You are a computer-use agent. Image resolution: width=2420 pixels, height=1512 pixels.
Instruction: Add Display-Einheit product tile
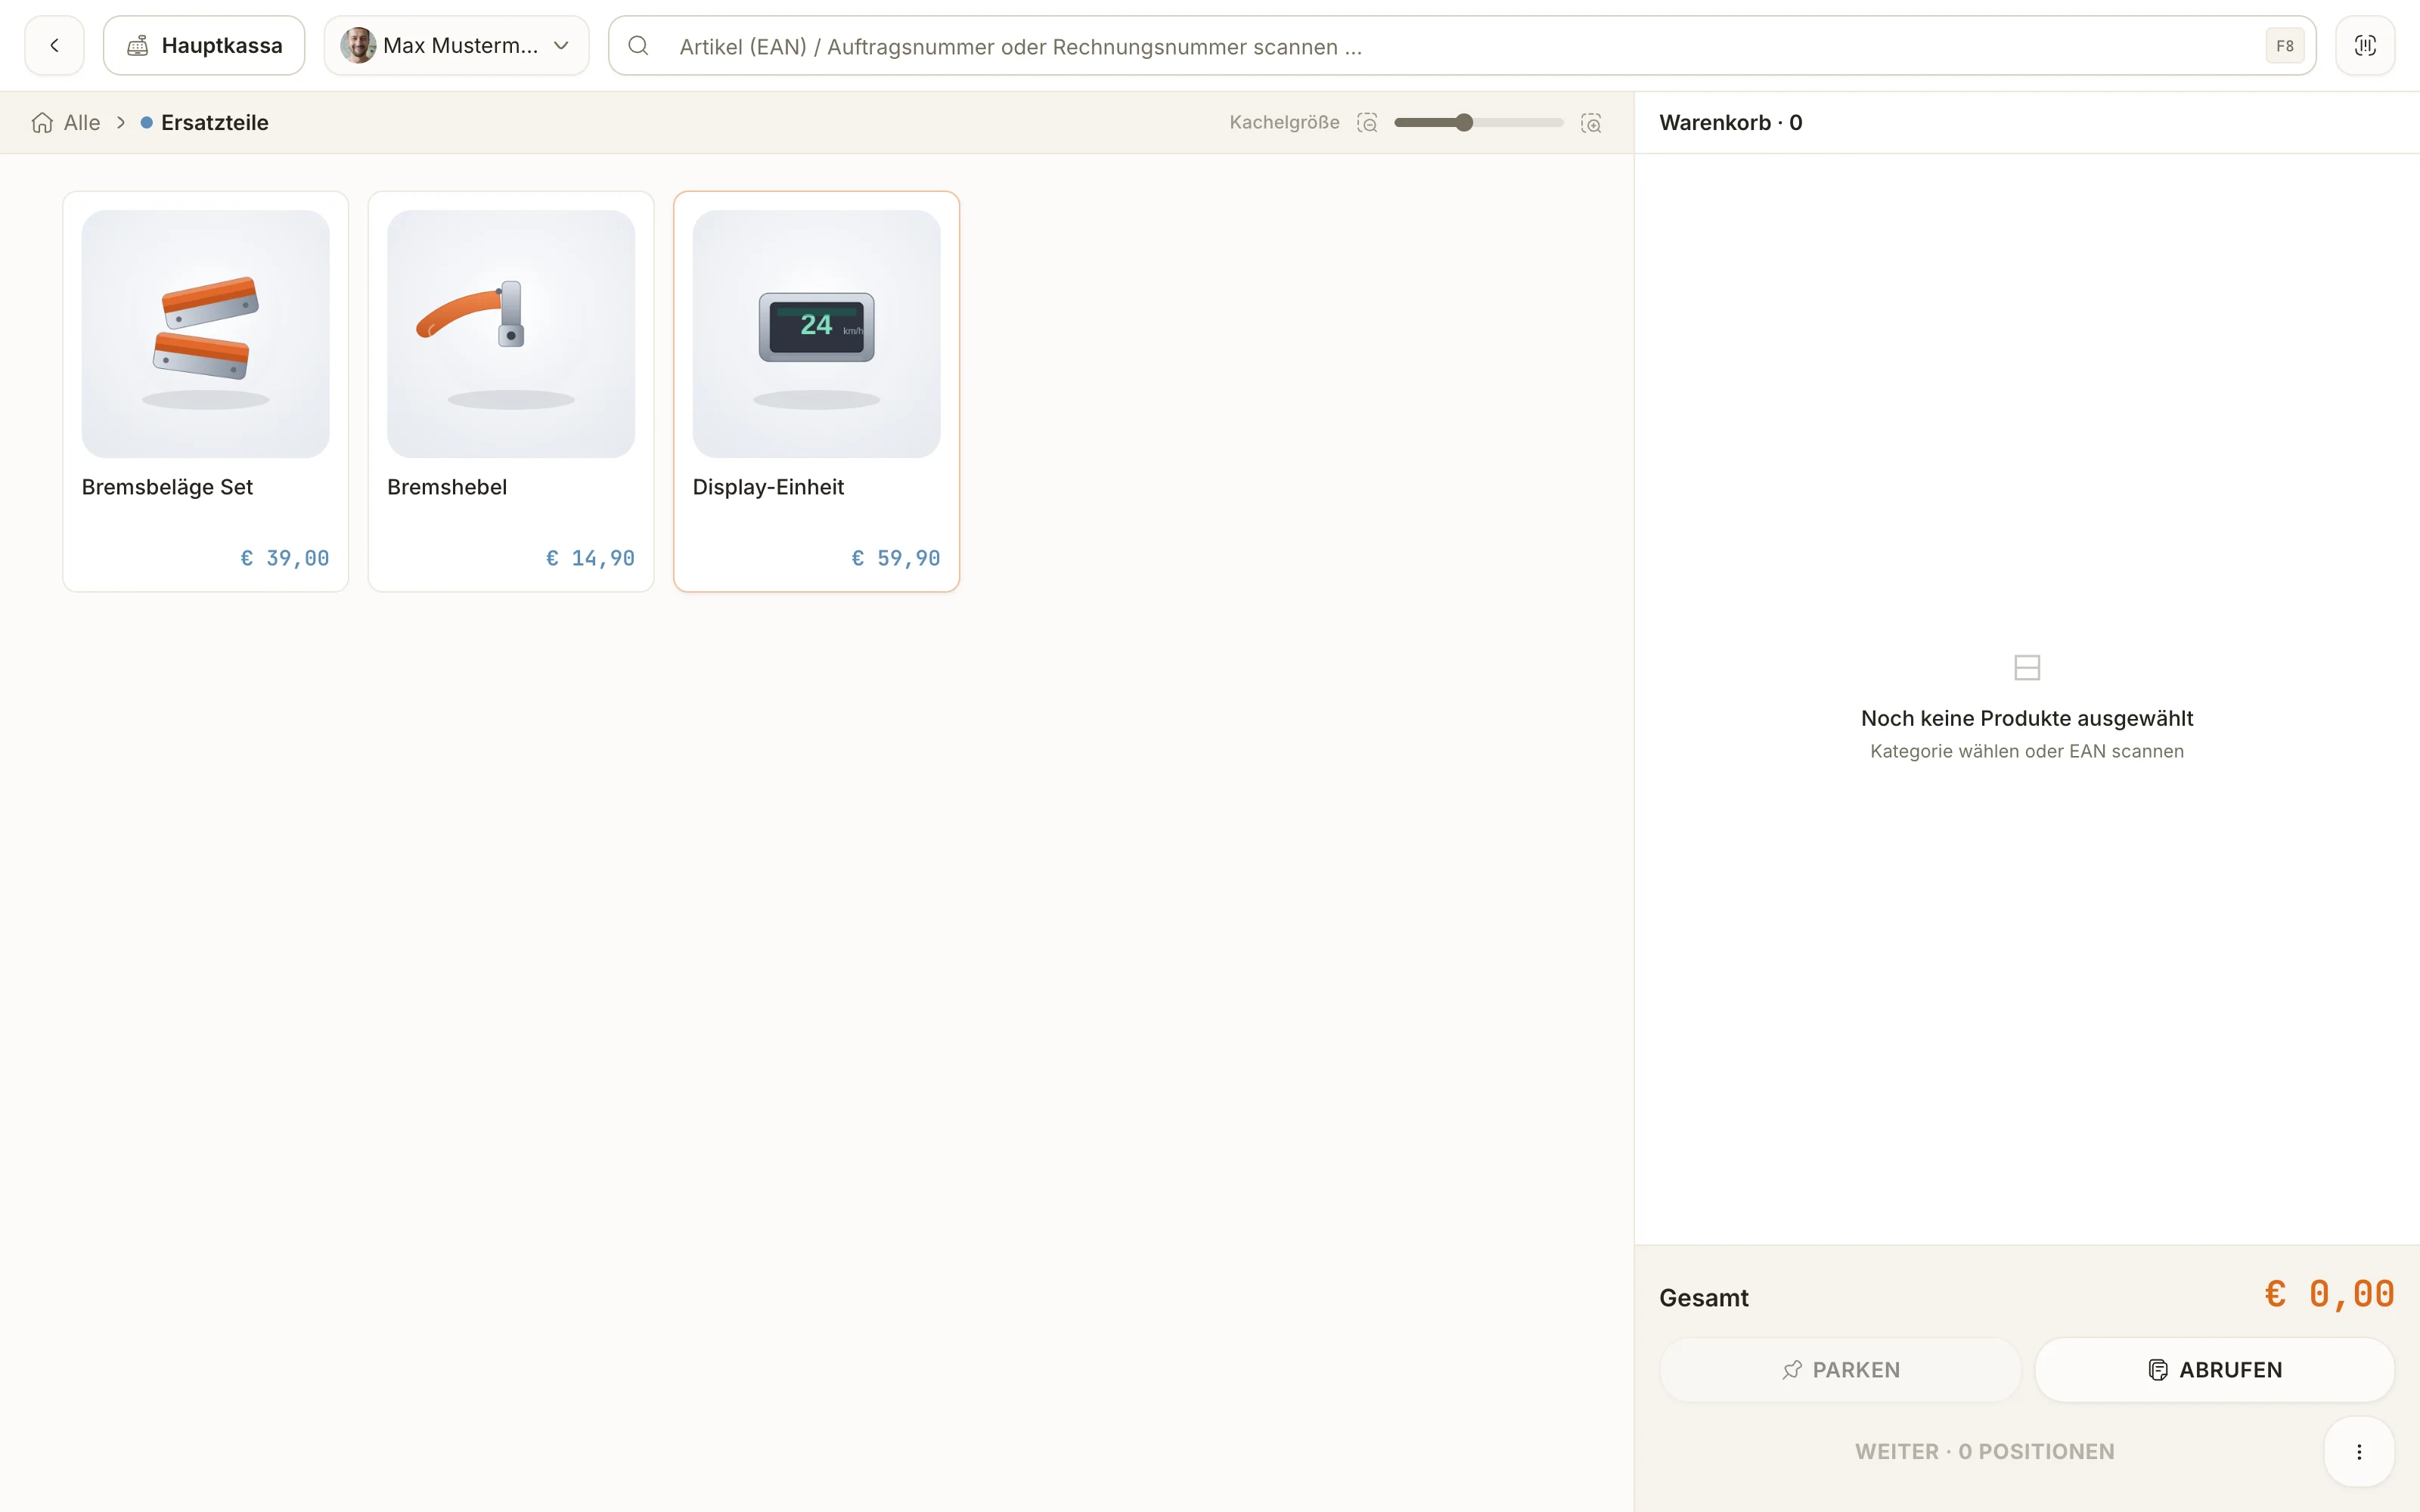point(816,391)
